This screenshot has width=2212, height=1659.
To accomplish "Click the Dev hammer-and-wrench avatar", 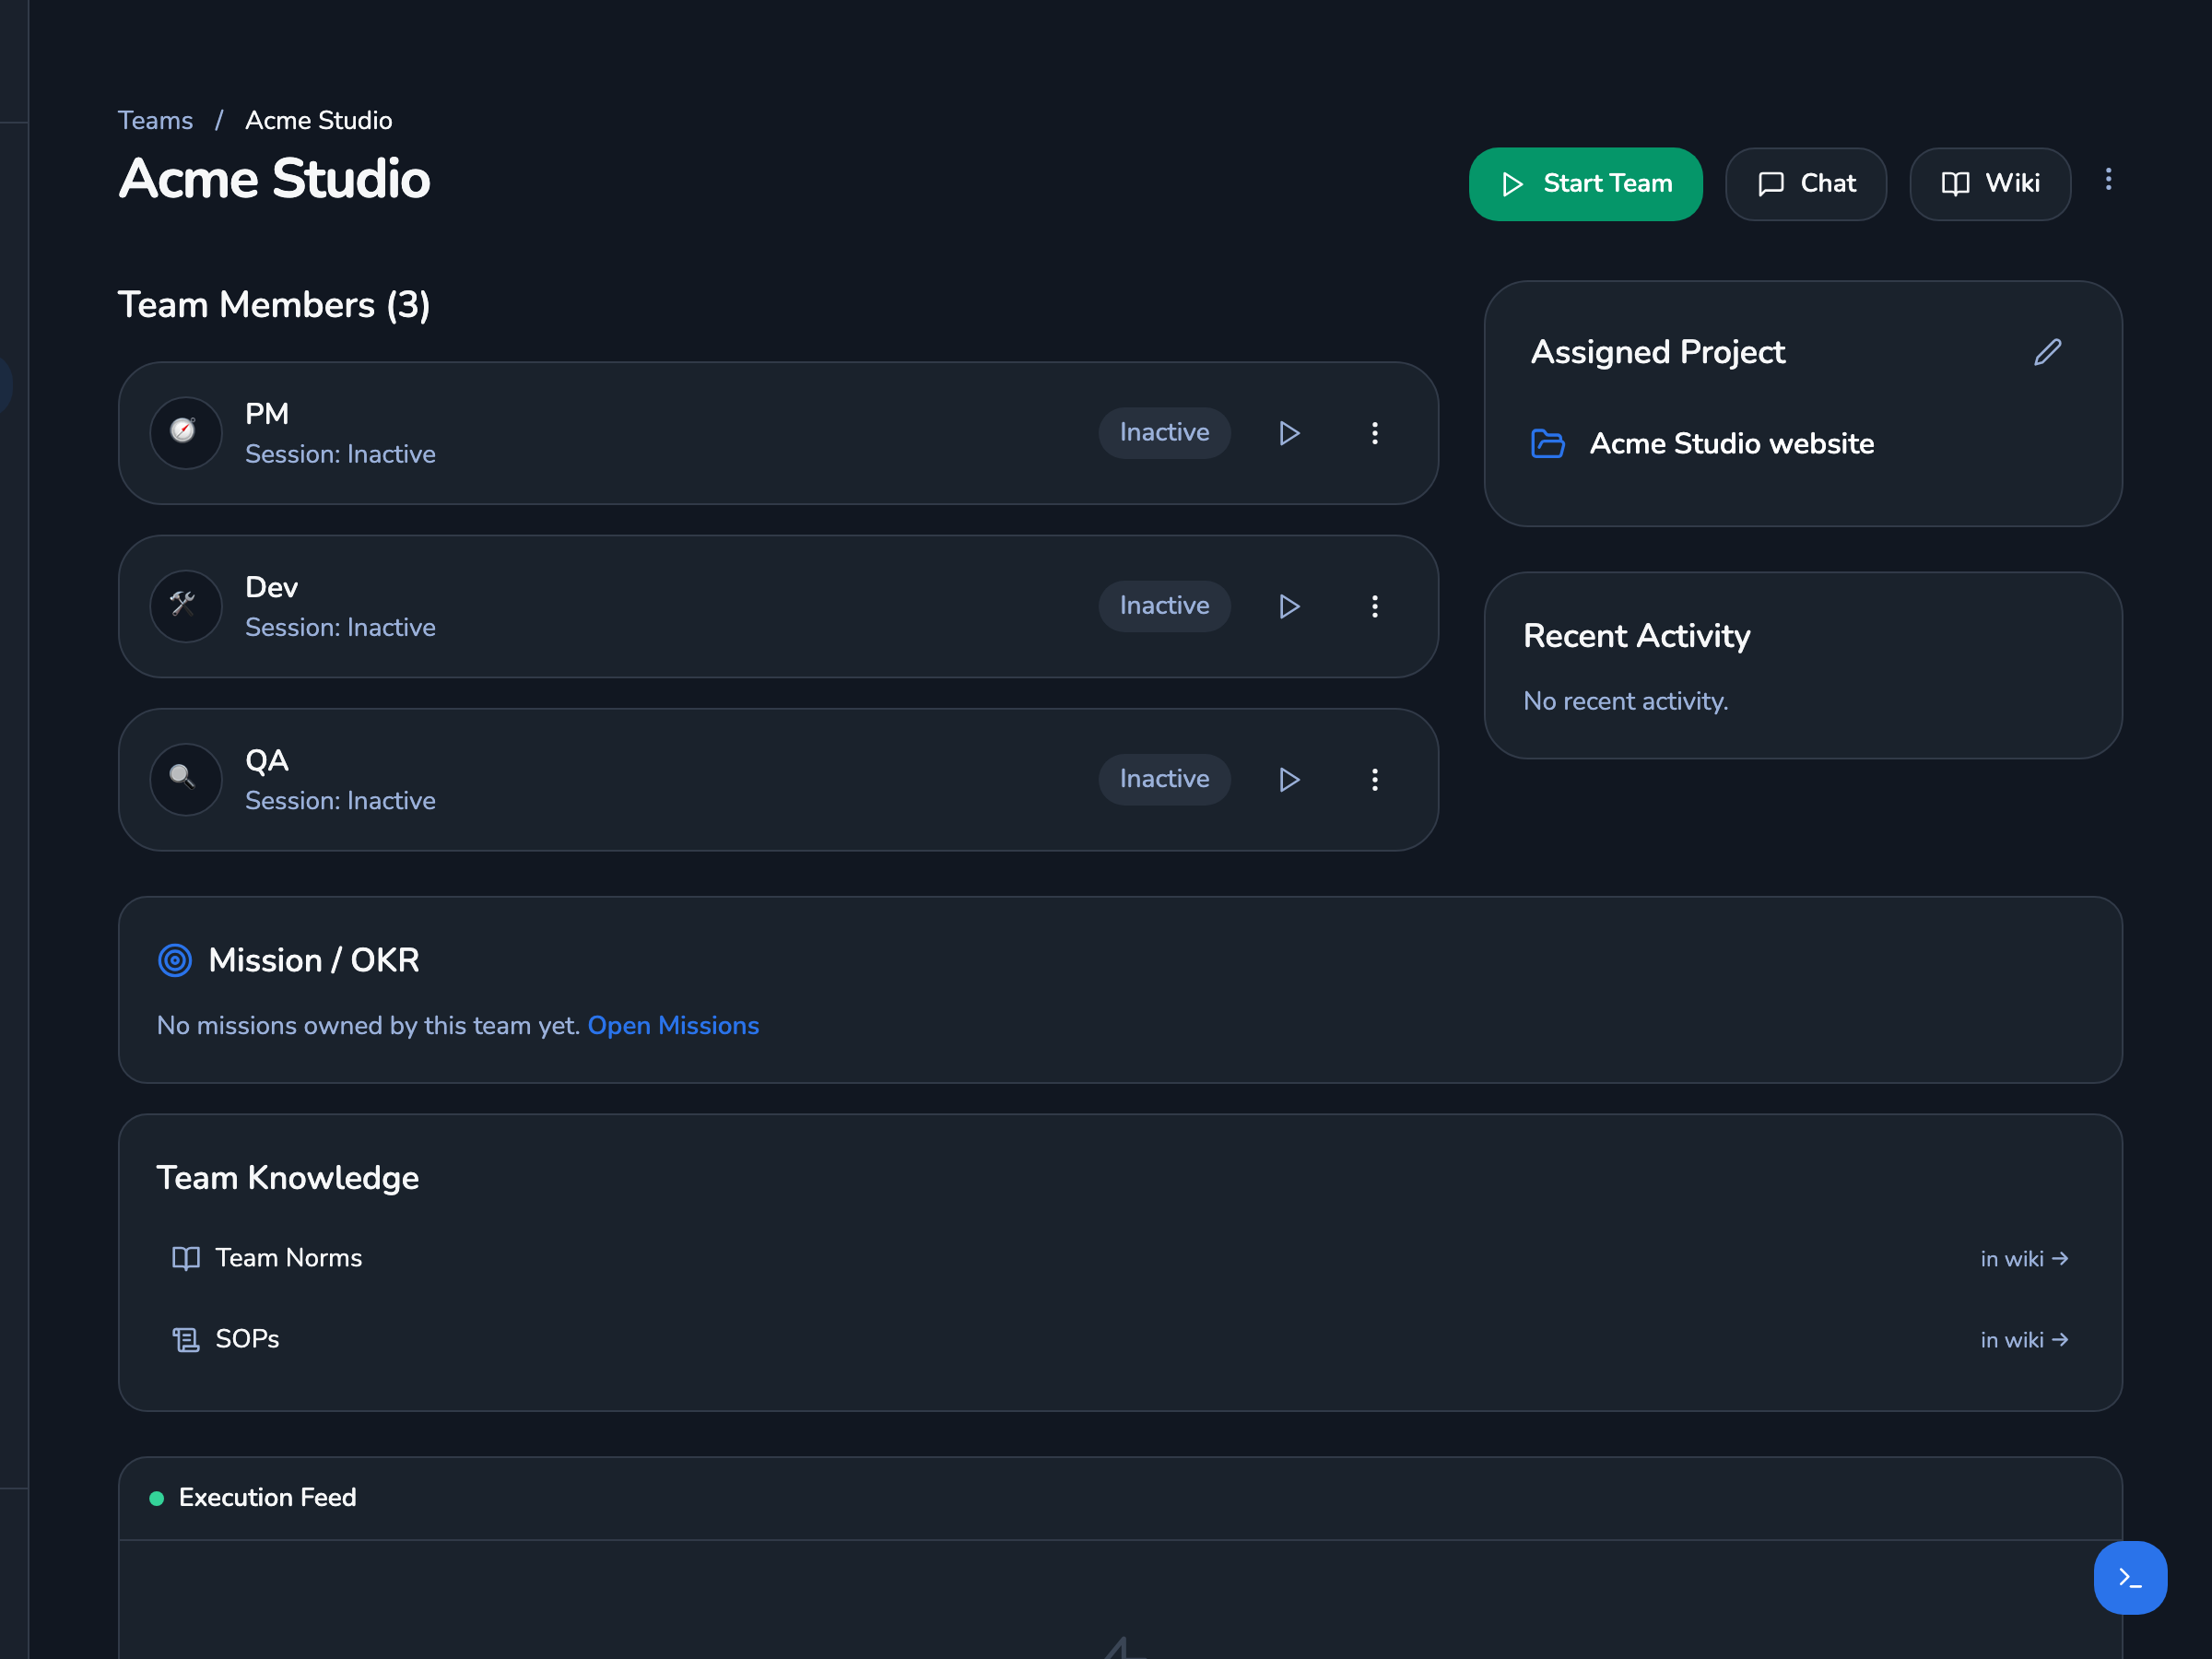I will pyautogui.click(x=186, y=606).
